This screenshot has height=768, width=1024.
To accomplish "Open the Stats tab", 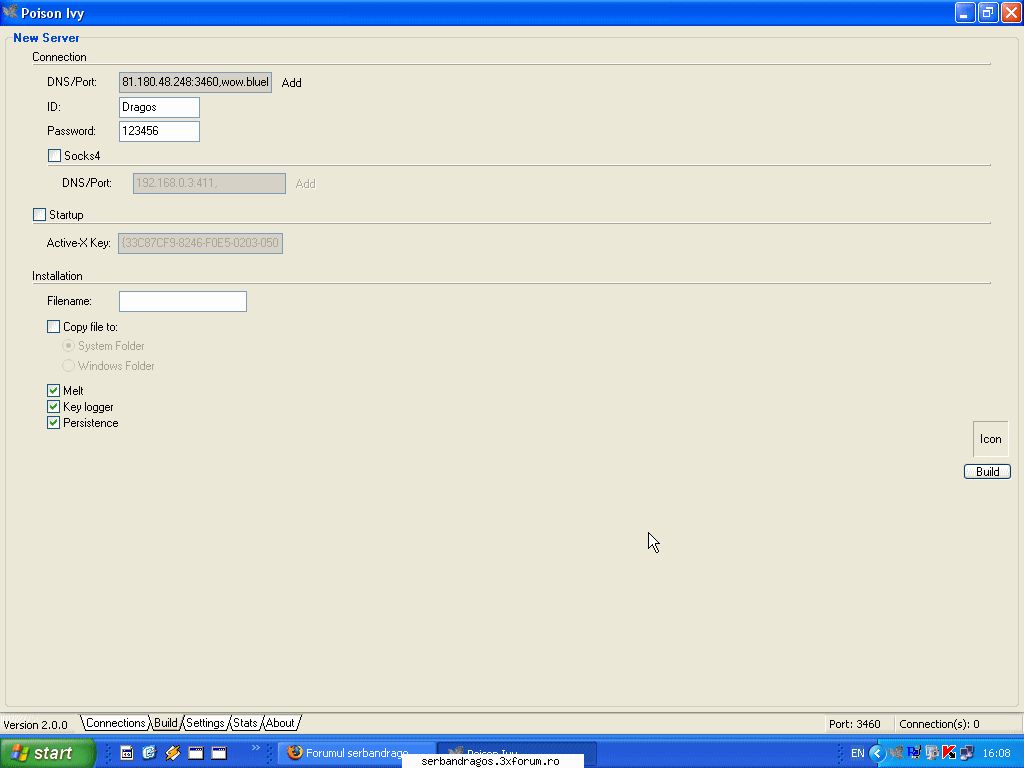I will [x=245, y=723].
